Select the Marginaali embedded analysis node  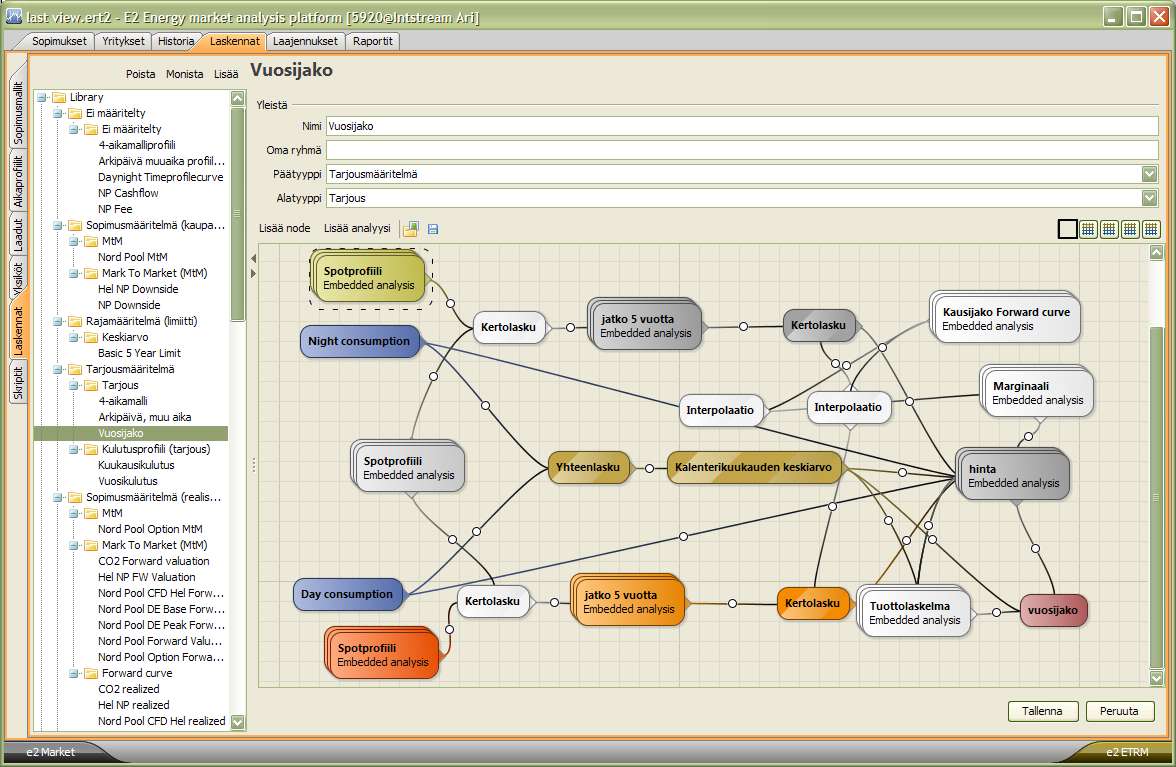tap(1037, 393)
